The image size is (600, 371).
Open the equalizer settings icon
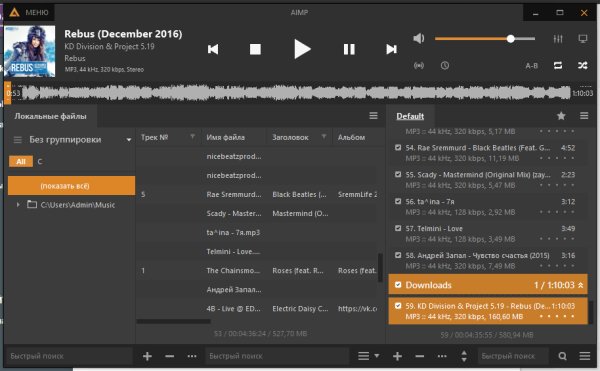(x=558, y=39)
